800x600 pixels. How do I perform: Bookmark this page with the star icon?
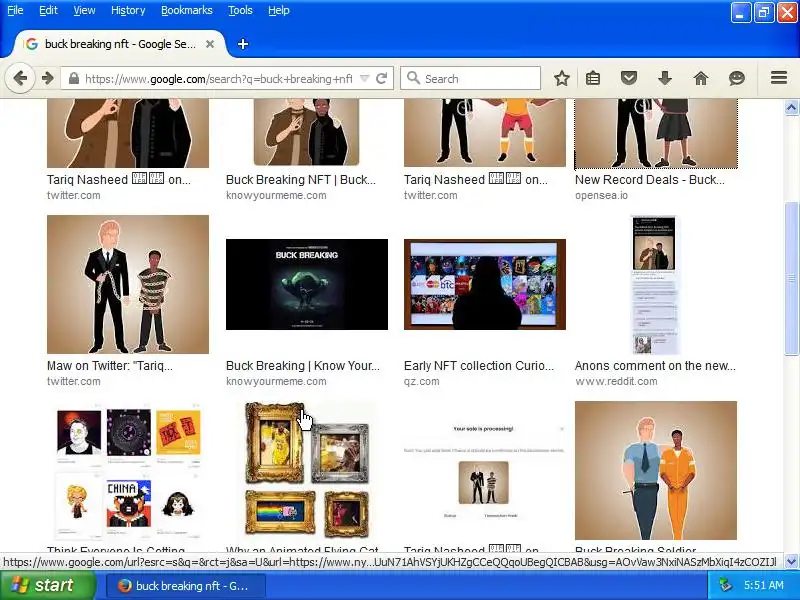click(562, 79)
